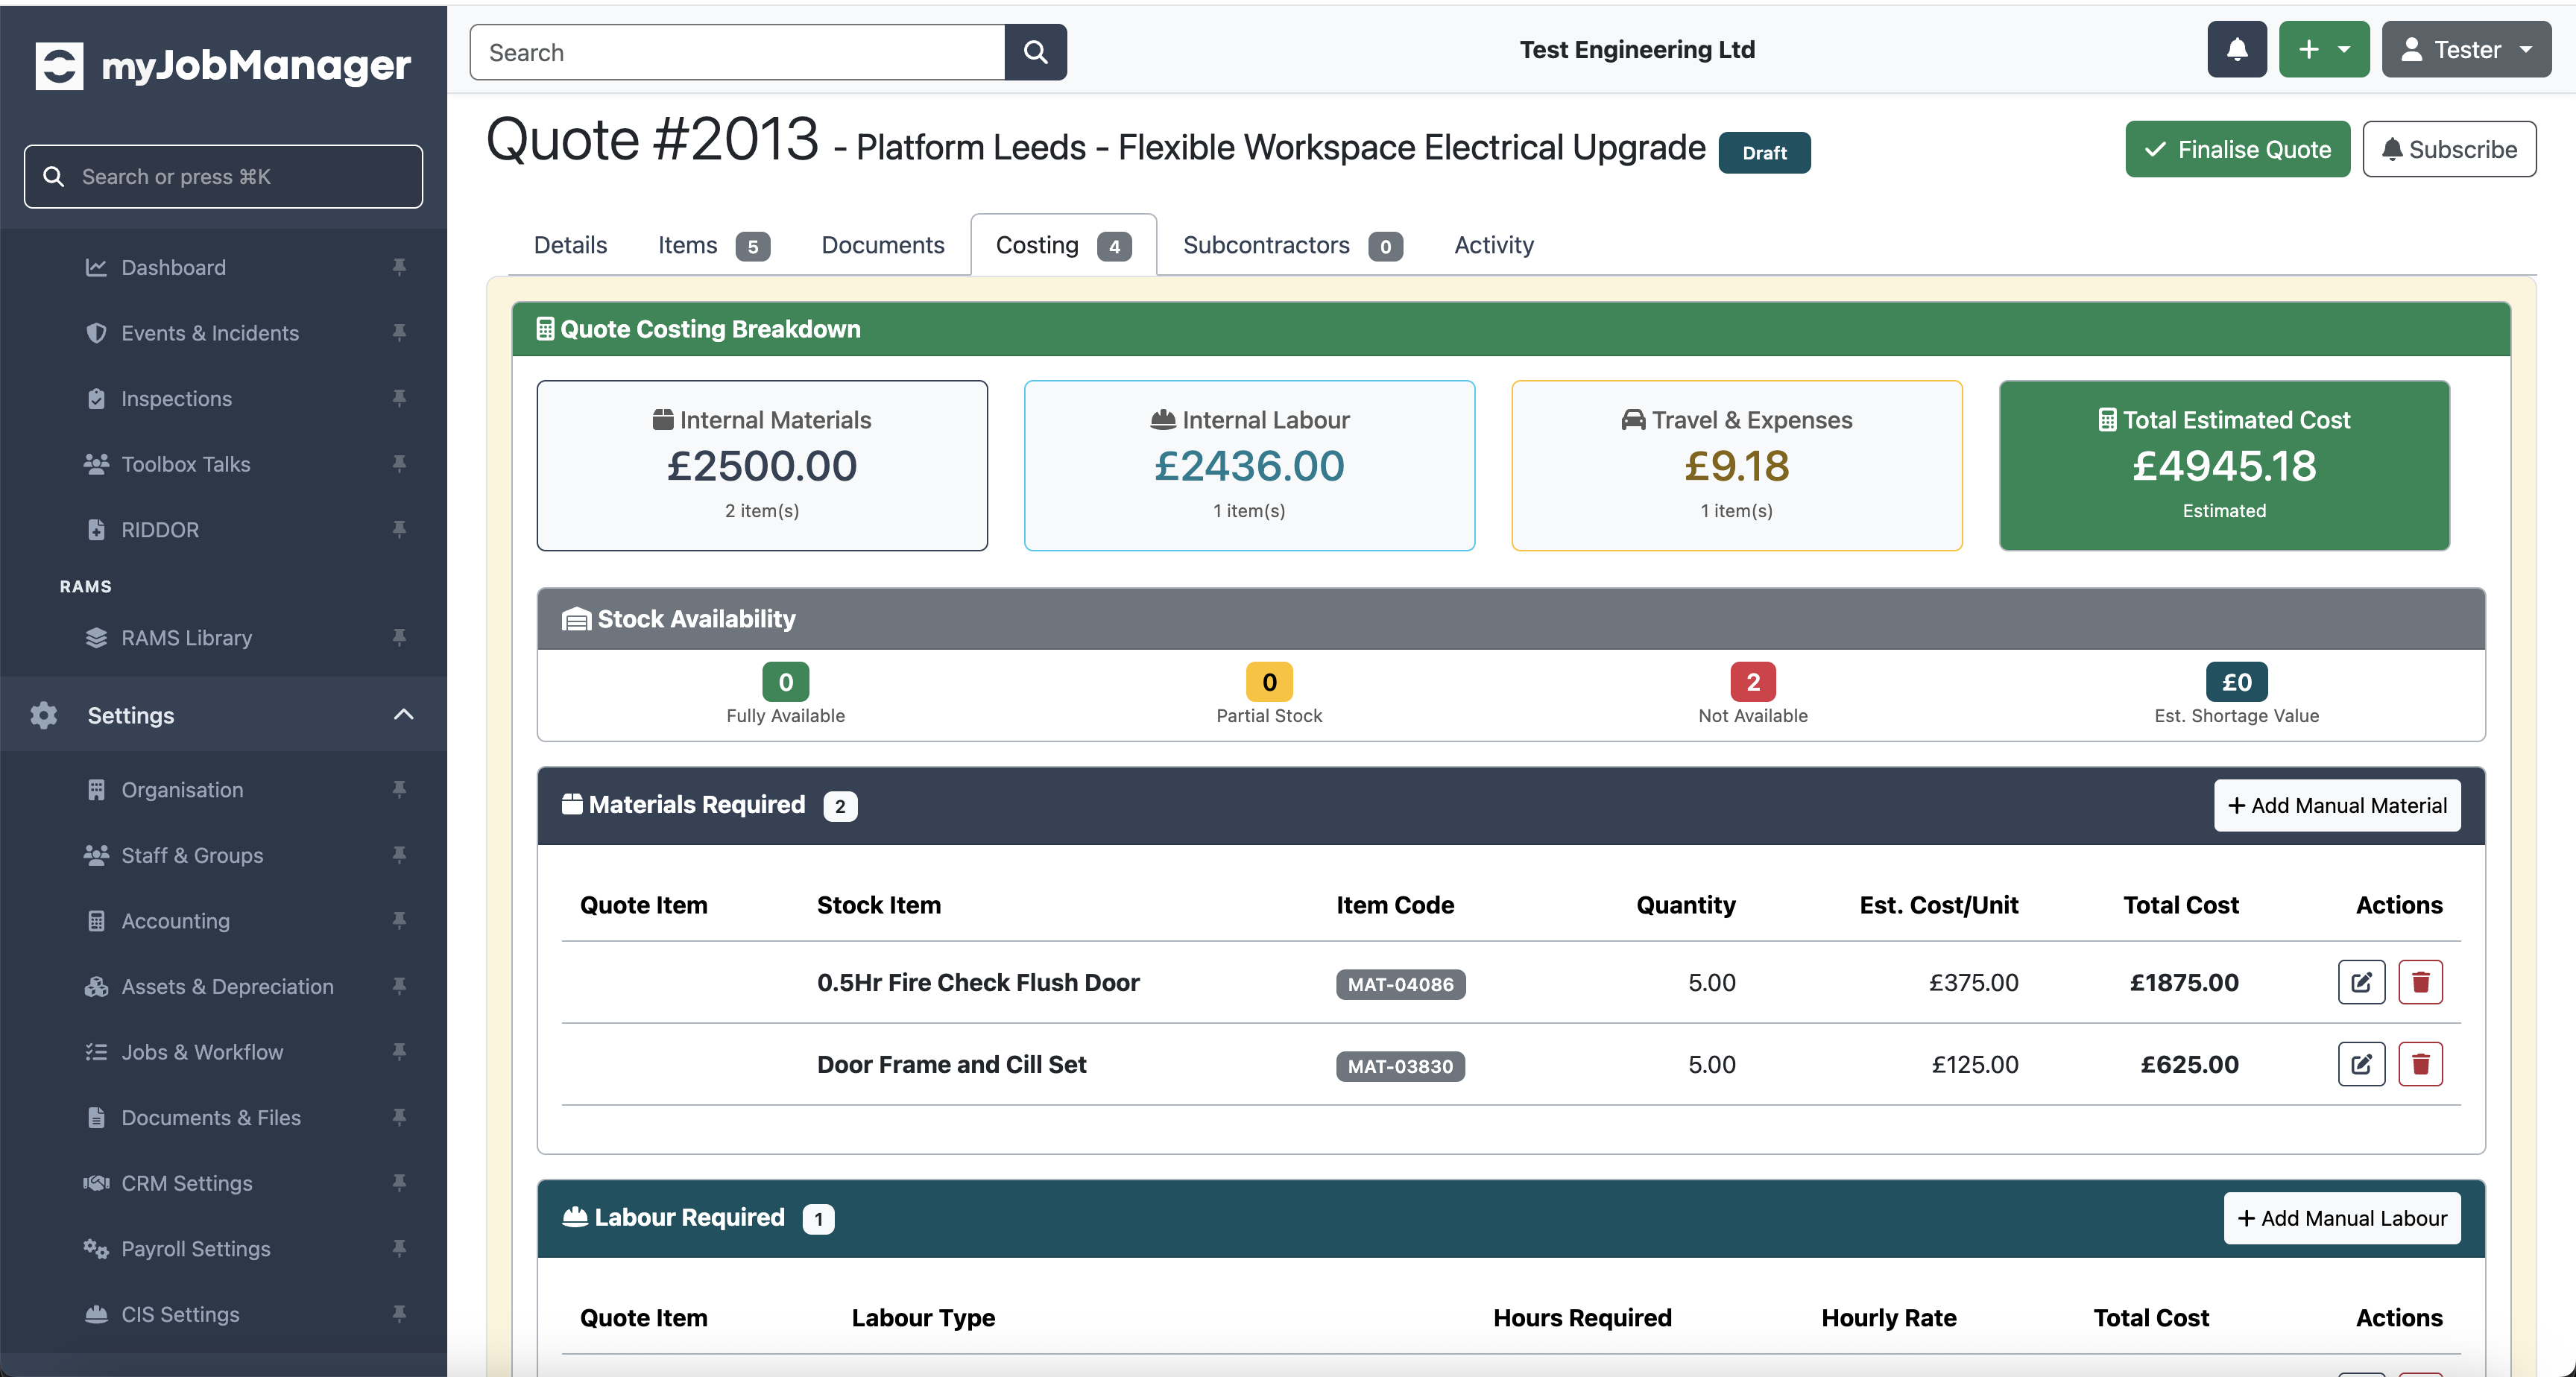The image size is (2576, 1377).
Task: Edit the Door Frame and Cill Set row
Action: (2361, 1064)
